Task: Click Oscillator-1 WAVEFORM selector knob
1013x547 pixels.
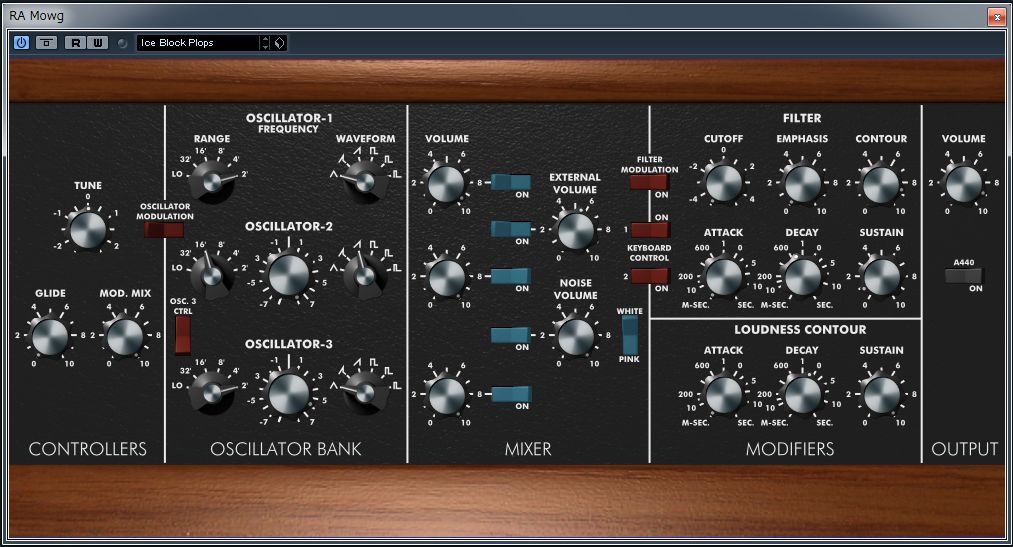Action: (x=365, y=182)
